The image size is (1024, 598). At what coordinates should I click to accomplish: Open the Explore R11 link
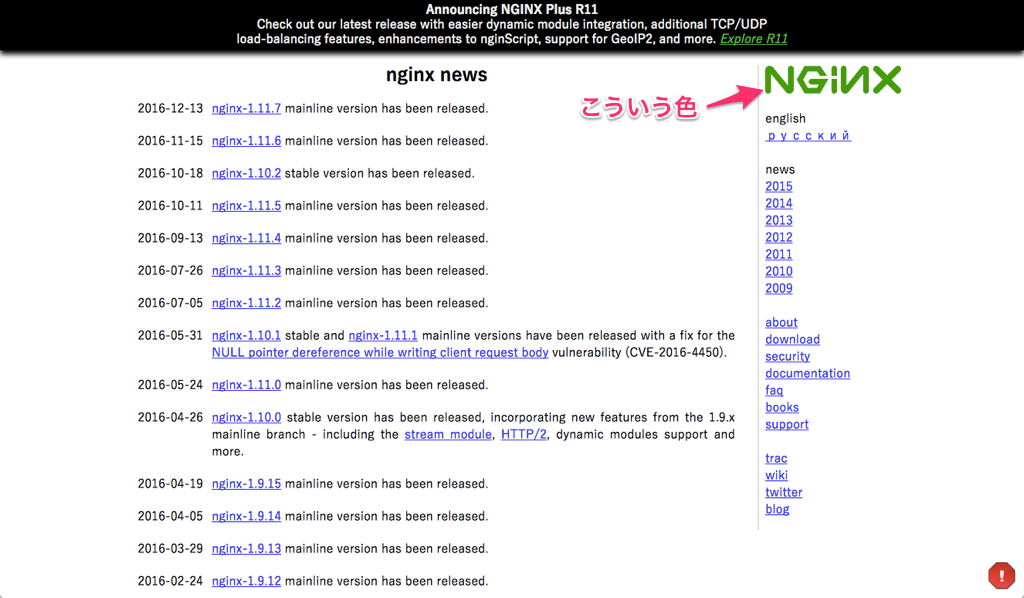754,39
